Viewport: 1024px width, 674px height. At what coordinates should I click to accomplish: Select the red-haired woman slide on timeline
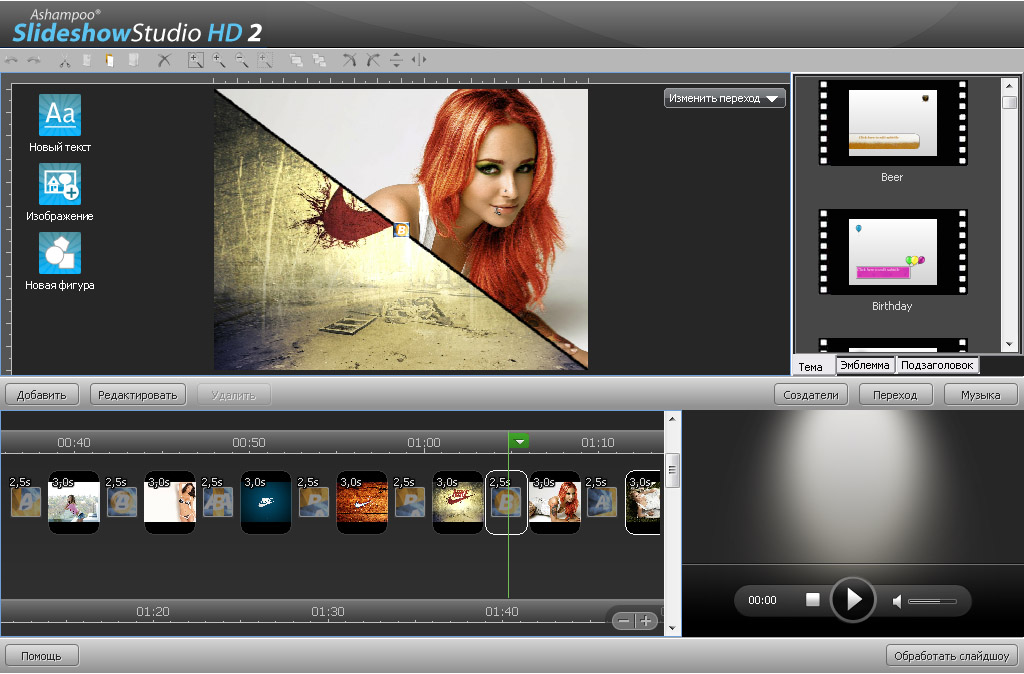pyautogui.click(x=555, y=502)
